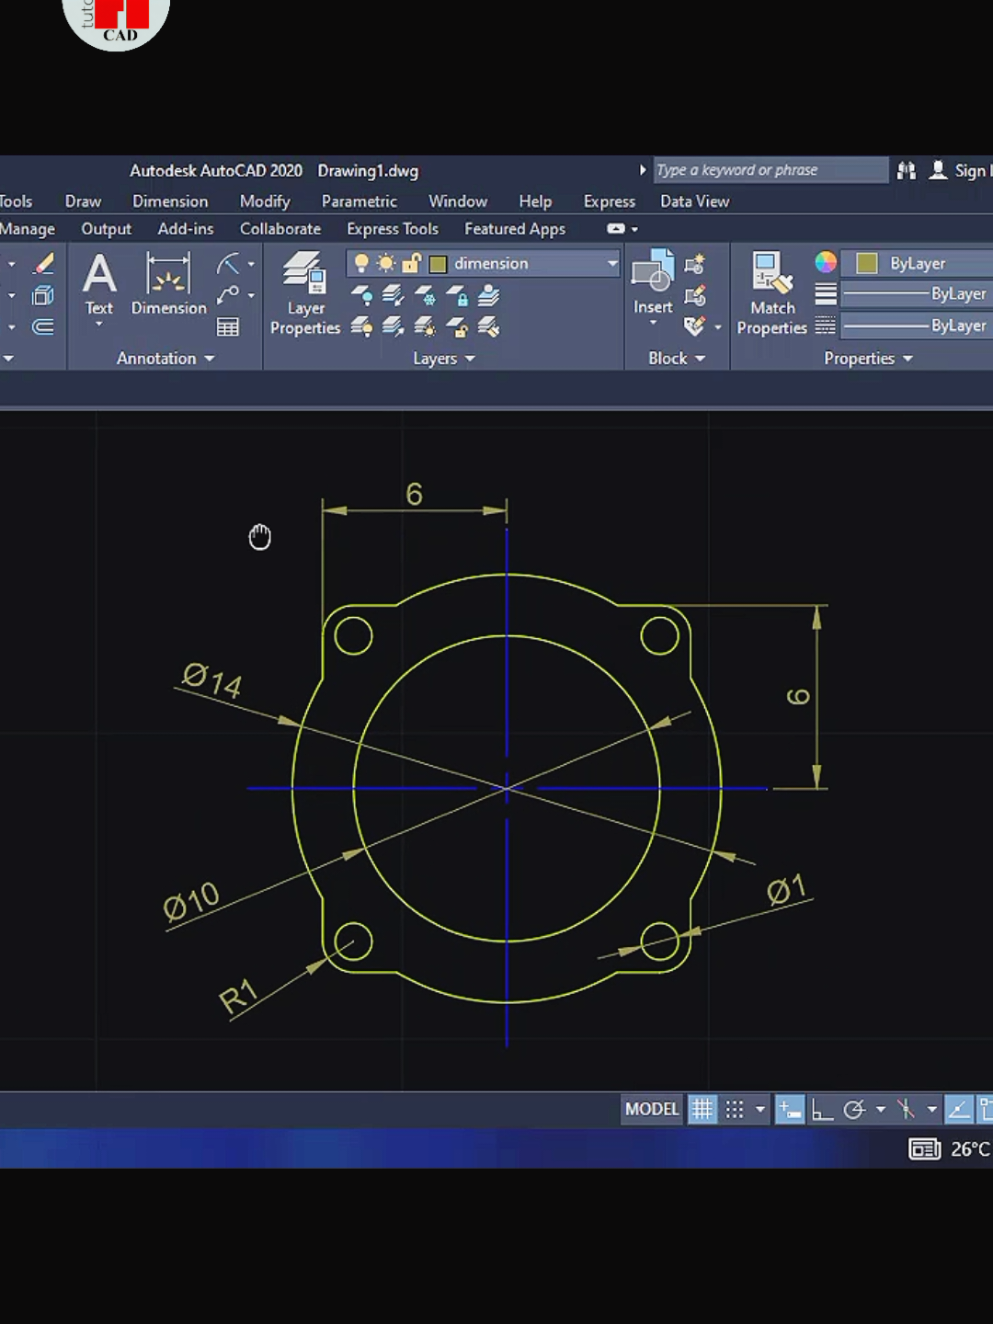Click the Parametric menu item
The height and width of the screenshot is (1324, 993).
359,201
